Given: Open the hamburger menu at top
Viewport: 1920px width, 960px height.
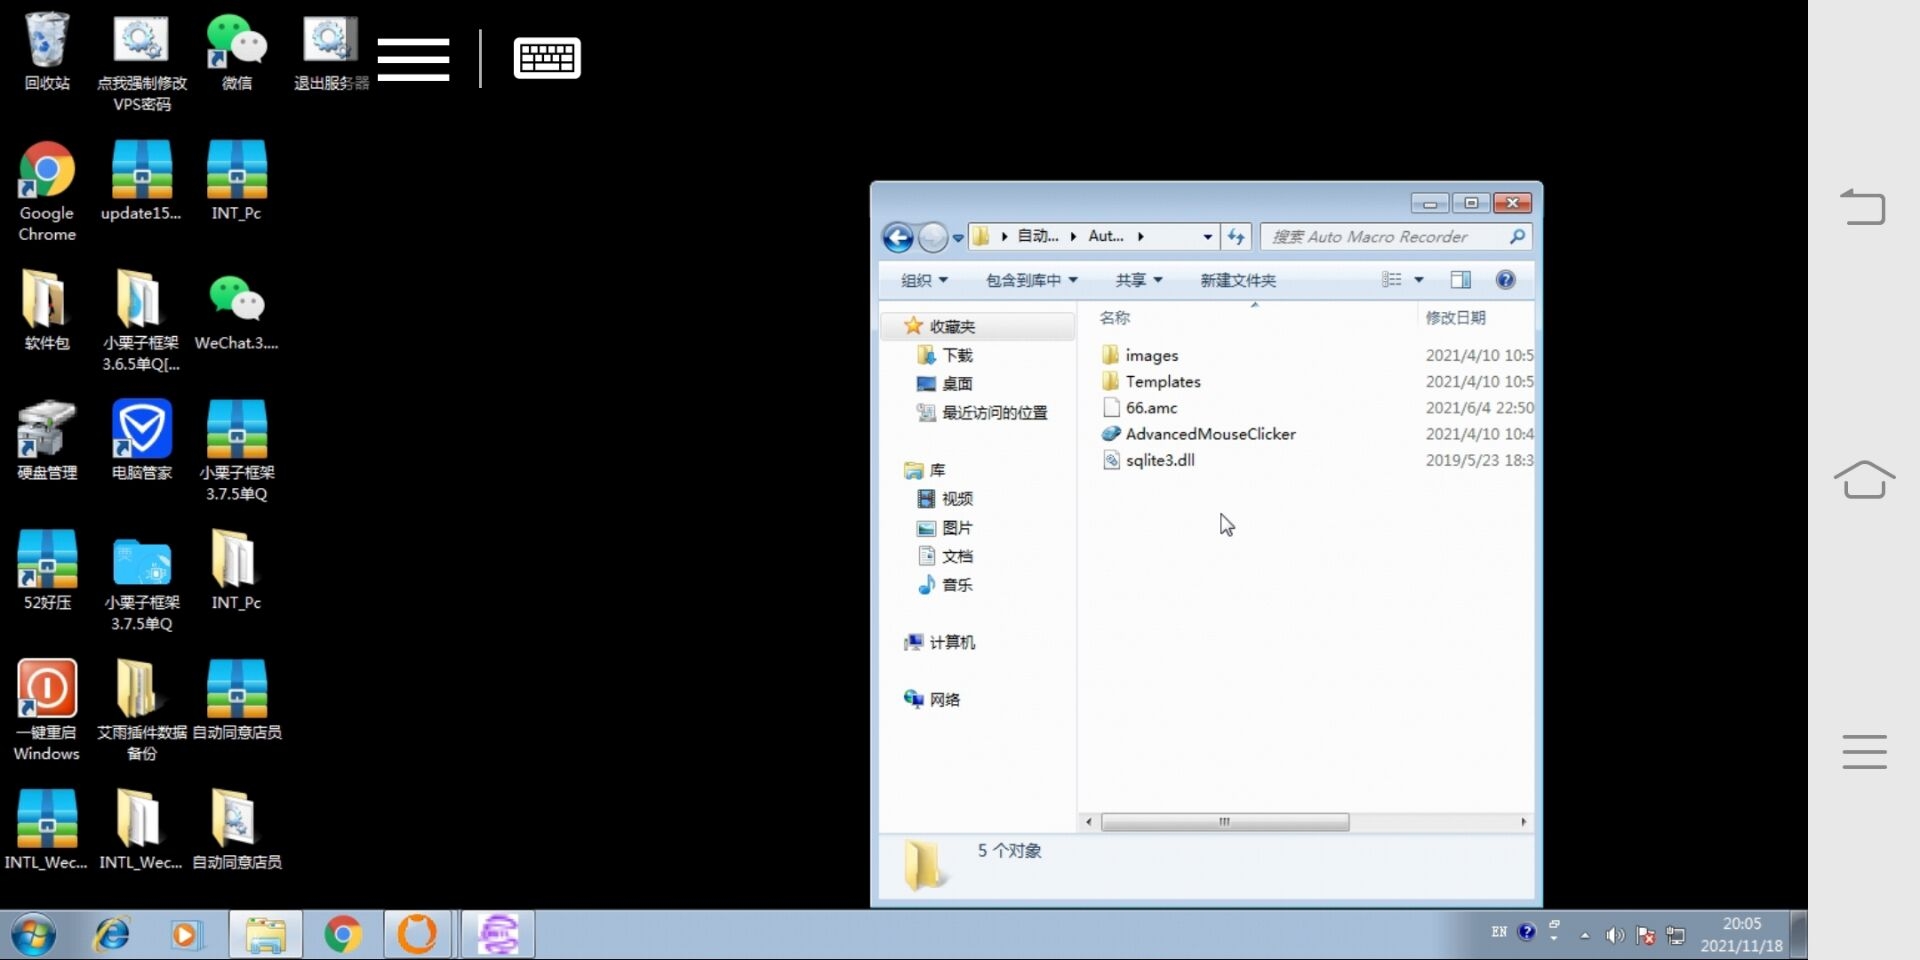Looking at the screenshot, I should click(413, 58).
